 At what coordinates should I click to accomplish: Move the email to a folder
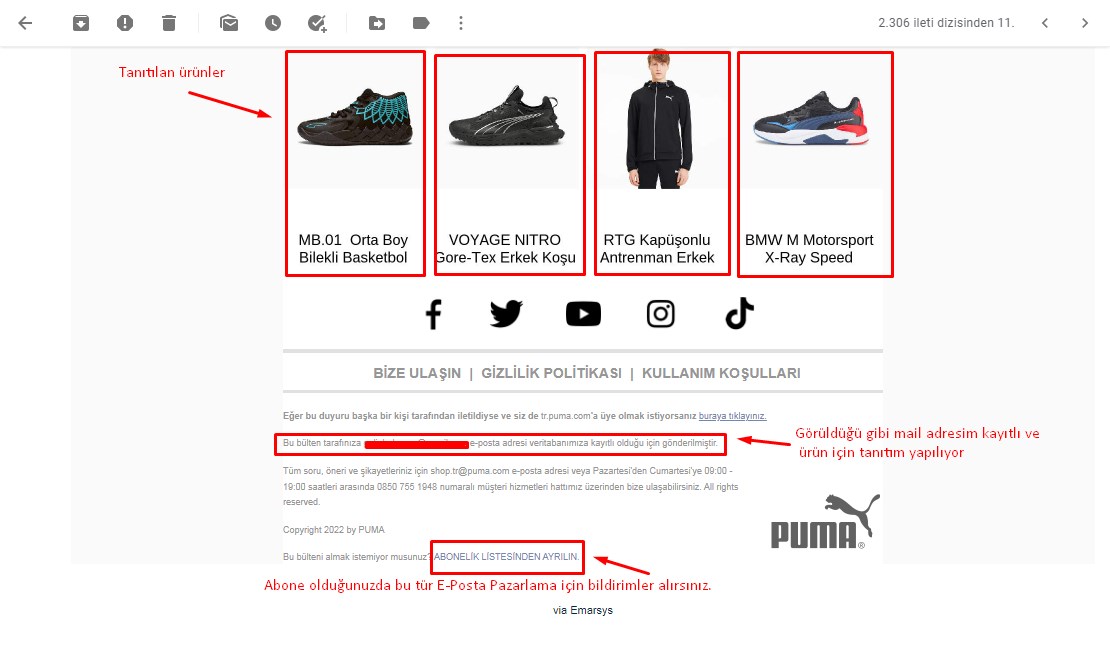[377, 23]
